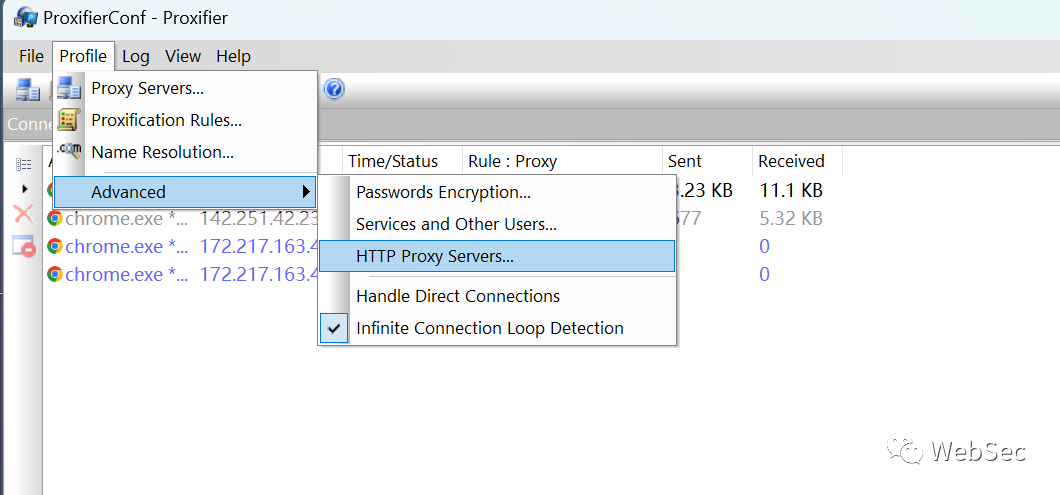Expand the small black arrow in sidebar
The width and height of the screenshot is (1060, 495).
point(25,189)
